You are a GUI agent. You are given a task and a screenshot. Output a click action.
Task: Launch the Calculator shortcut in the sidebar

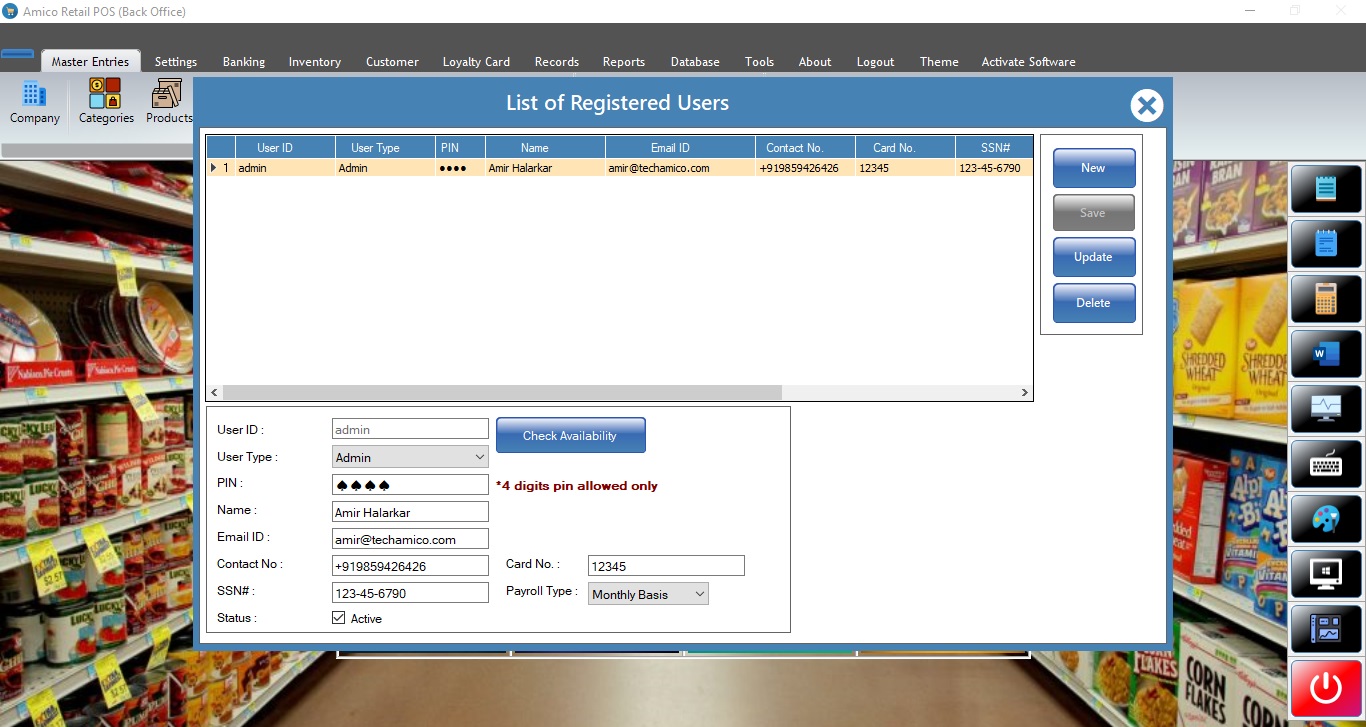1326,299
